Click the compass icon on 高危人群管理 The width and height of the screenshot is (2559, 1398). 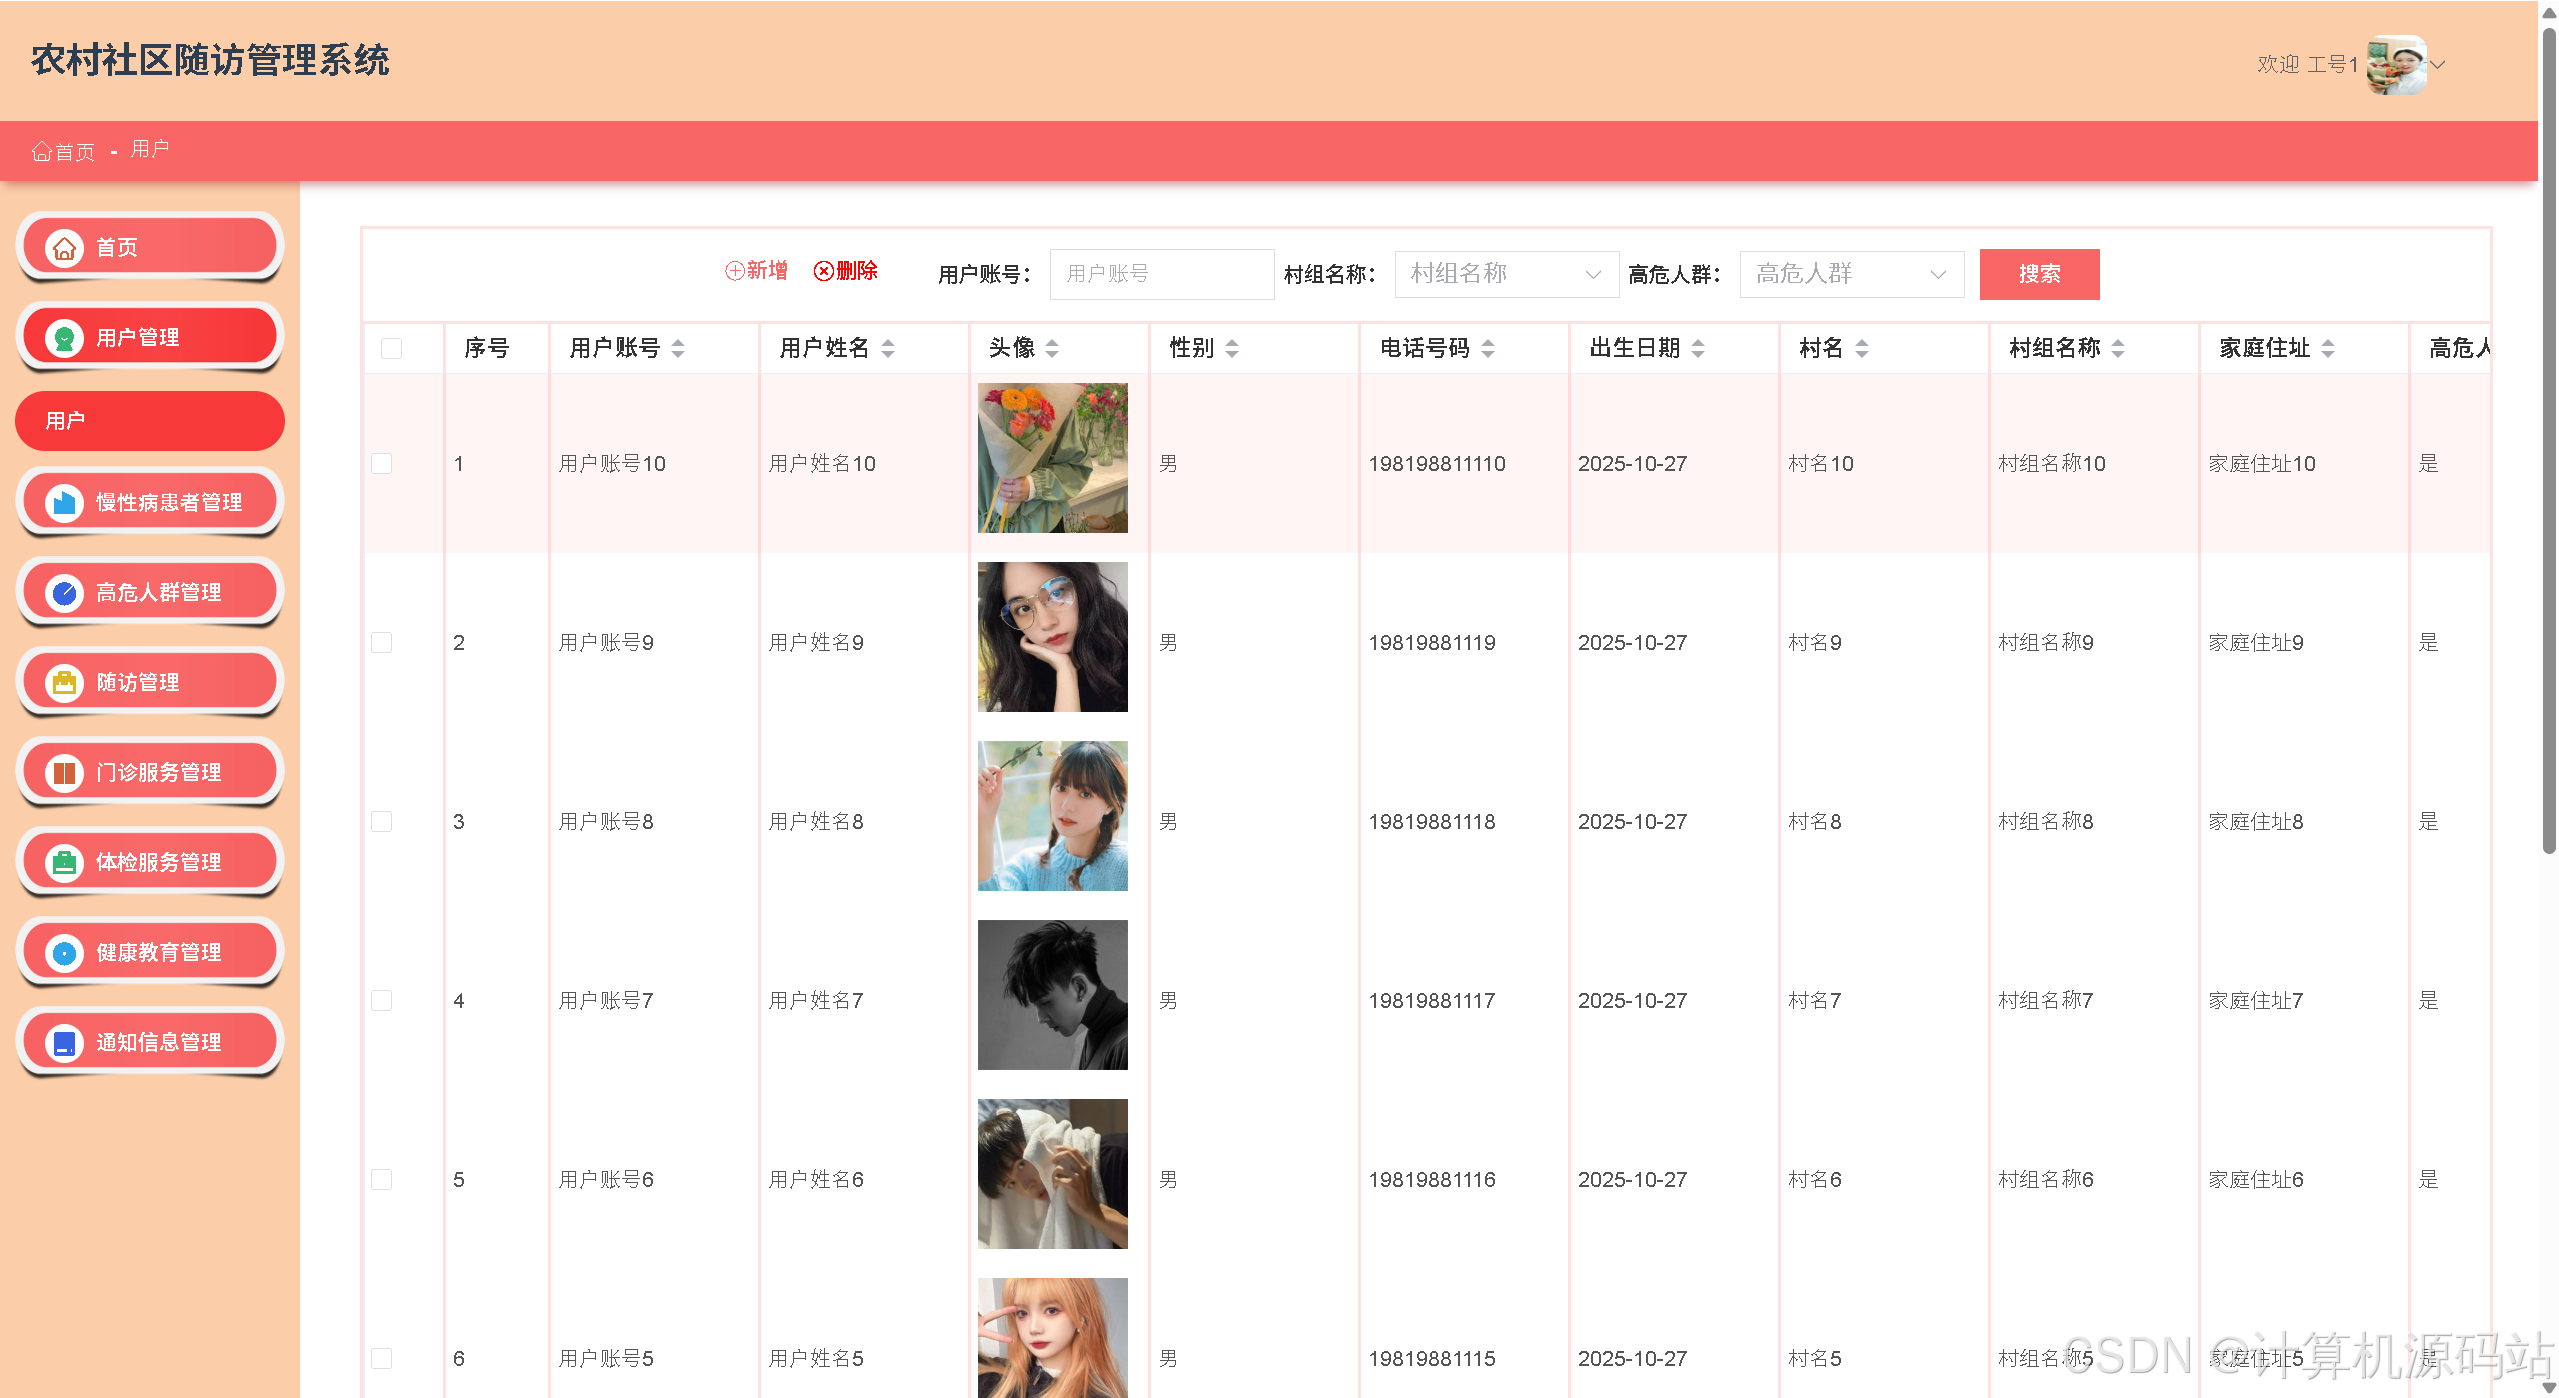pos(64,592)
